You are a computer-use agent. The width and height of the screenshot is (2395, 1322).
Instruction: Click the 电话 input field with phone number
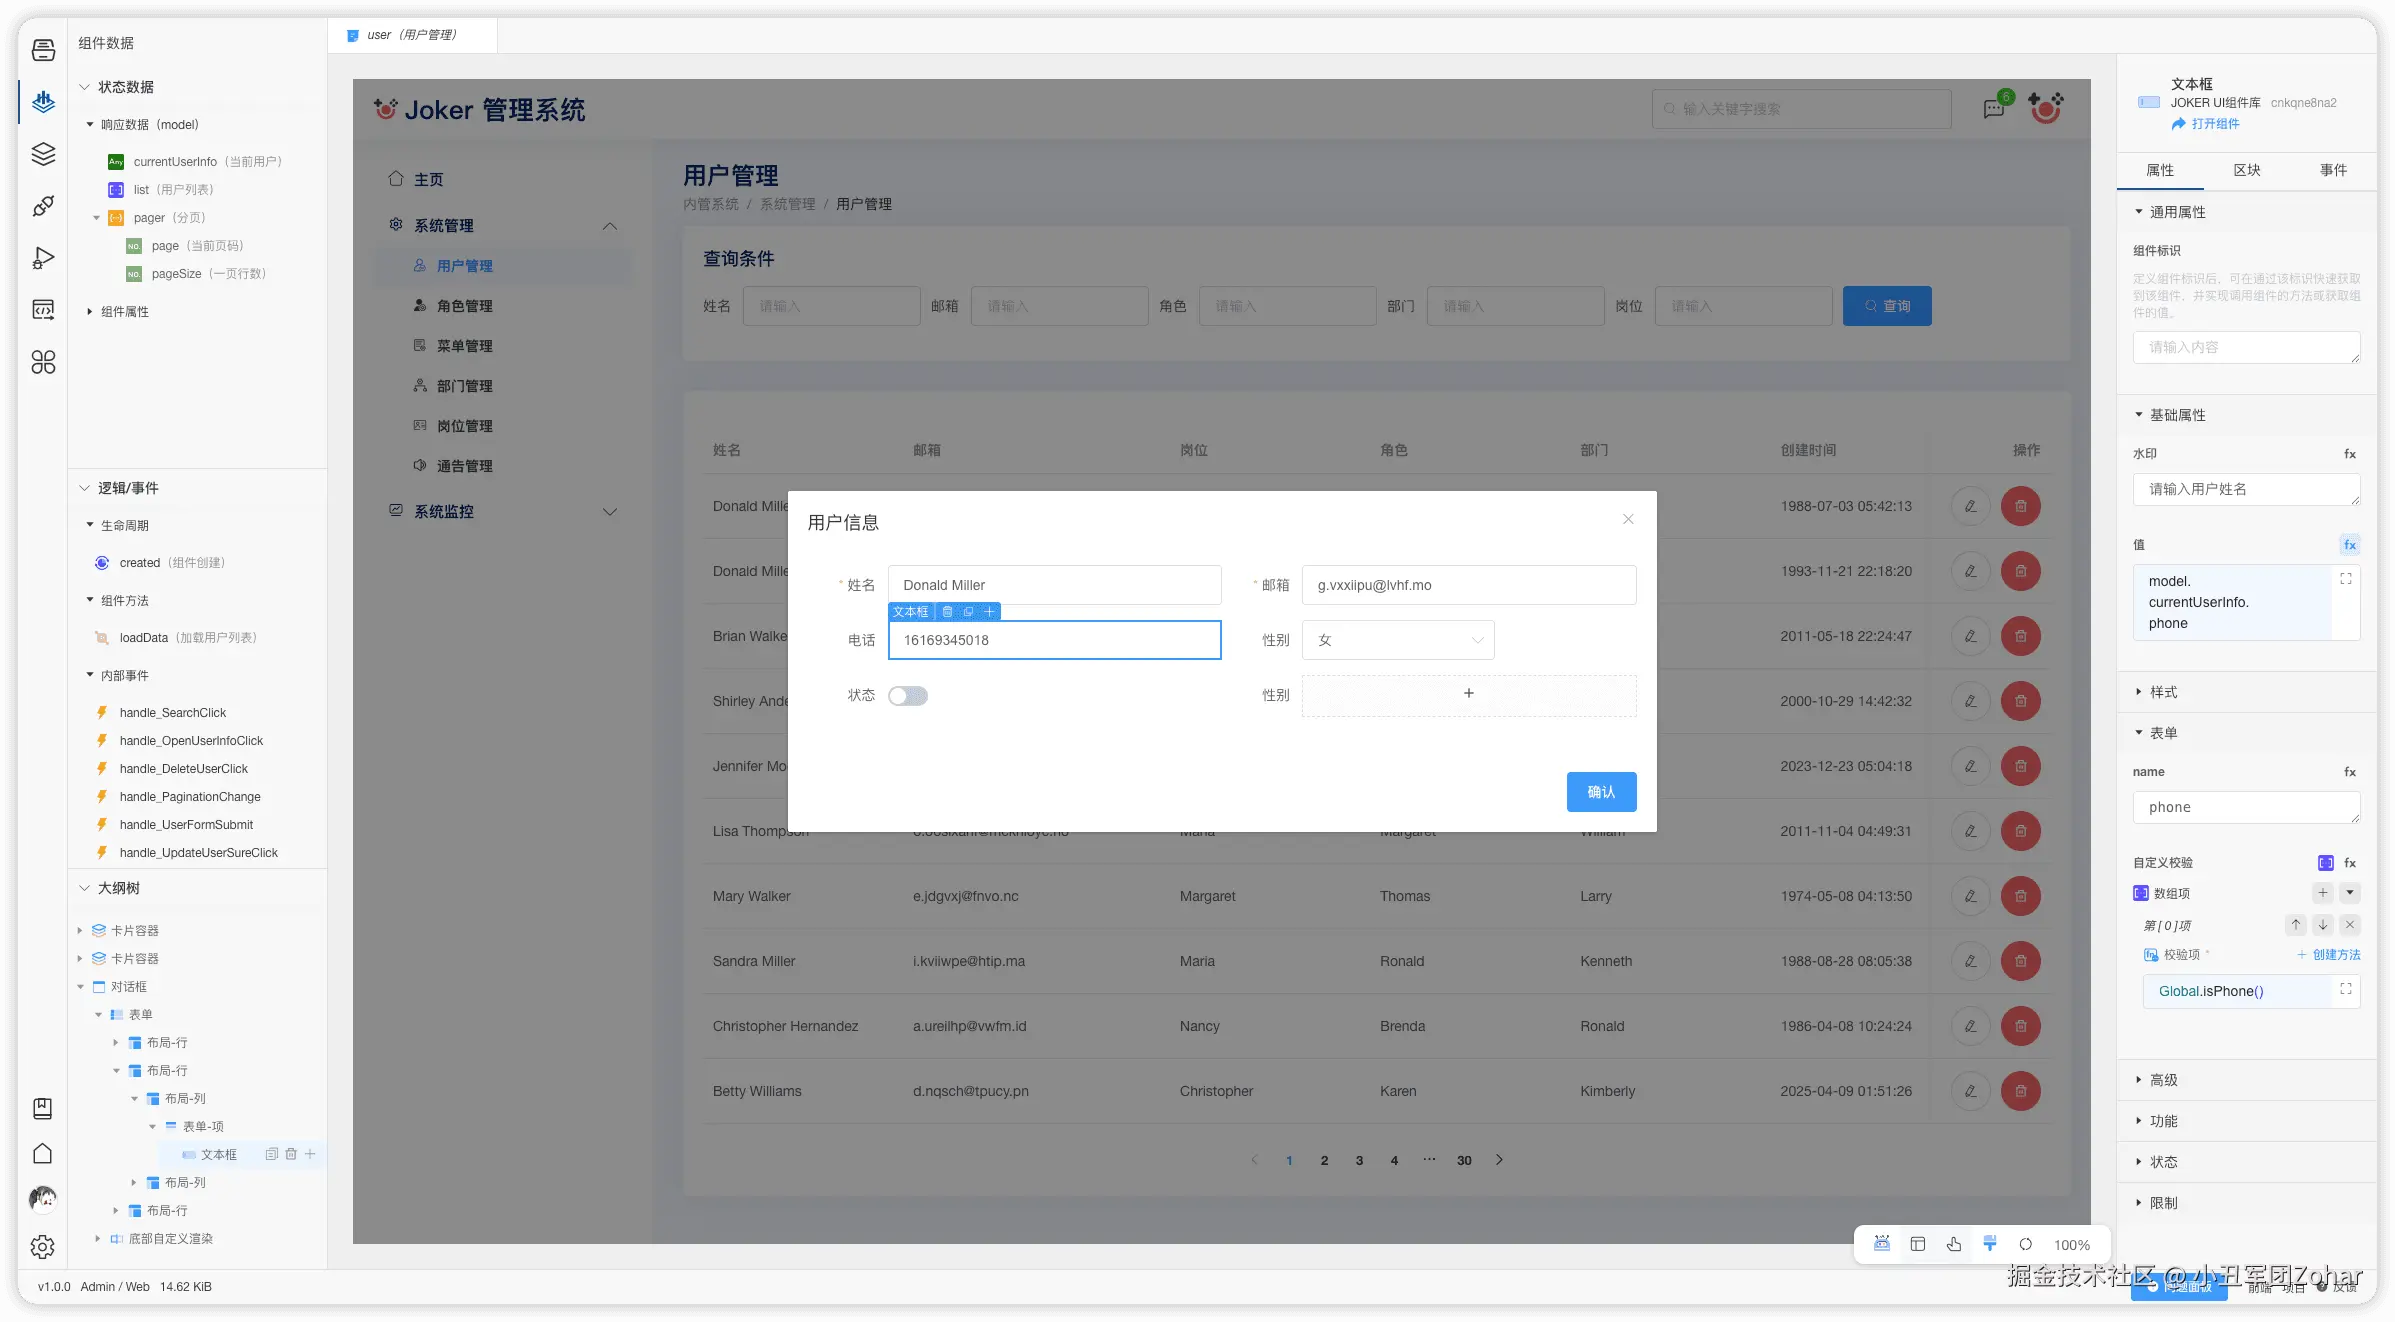point(1054,640)
